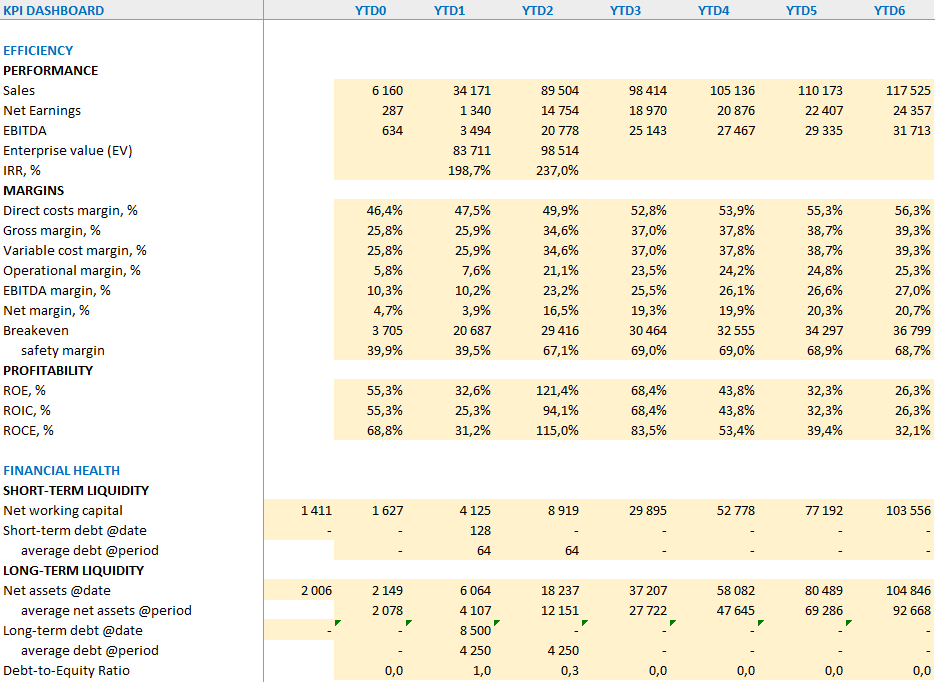
Task: Select the YTD6 column header
Action: coord(889,10)
